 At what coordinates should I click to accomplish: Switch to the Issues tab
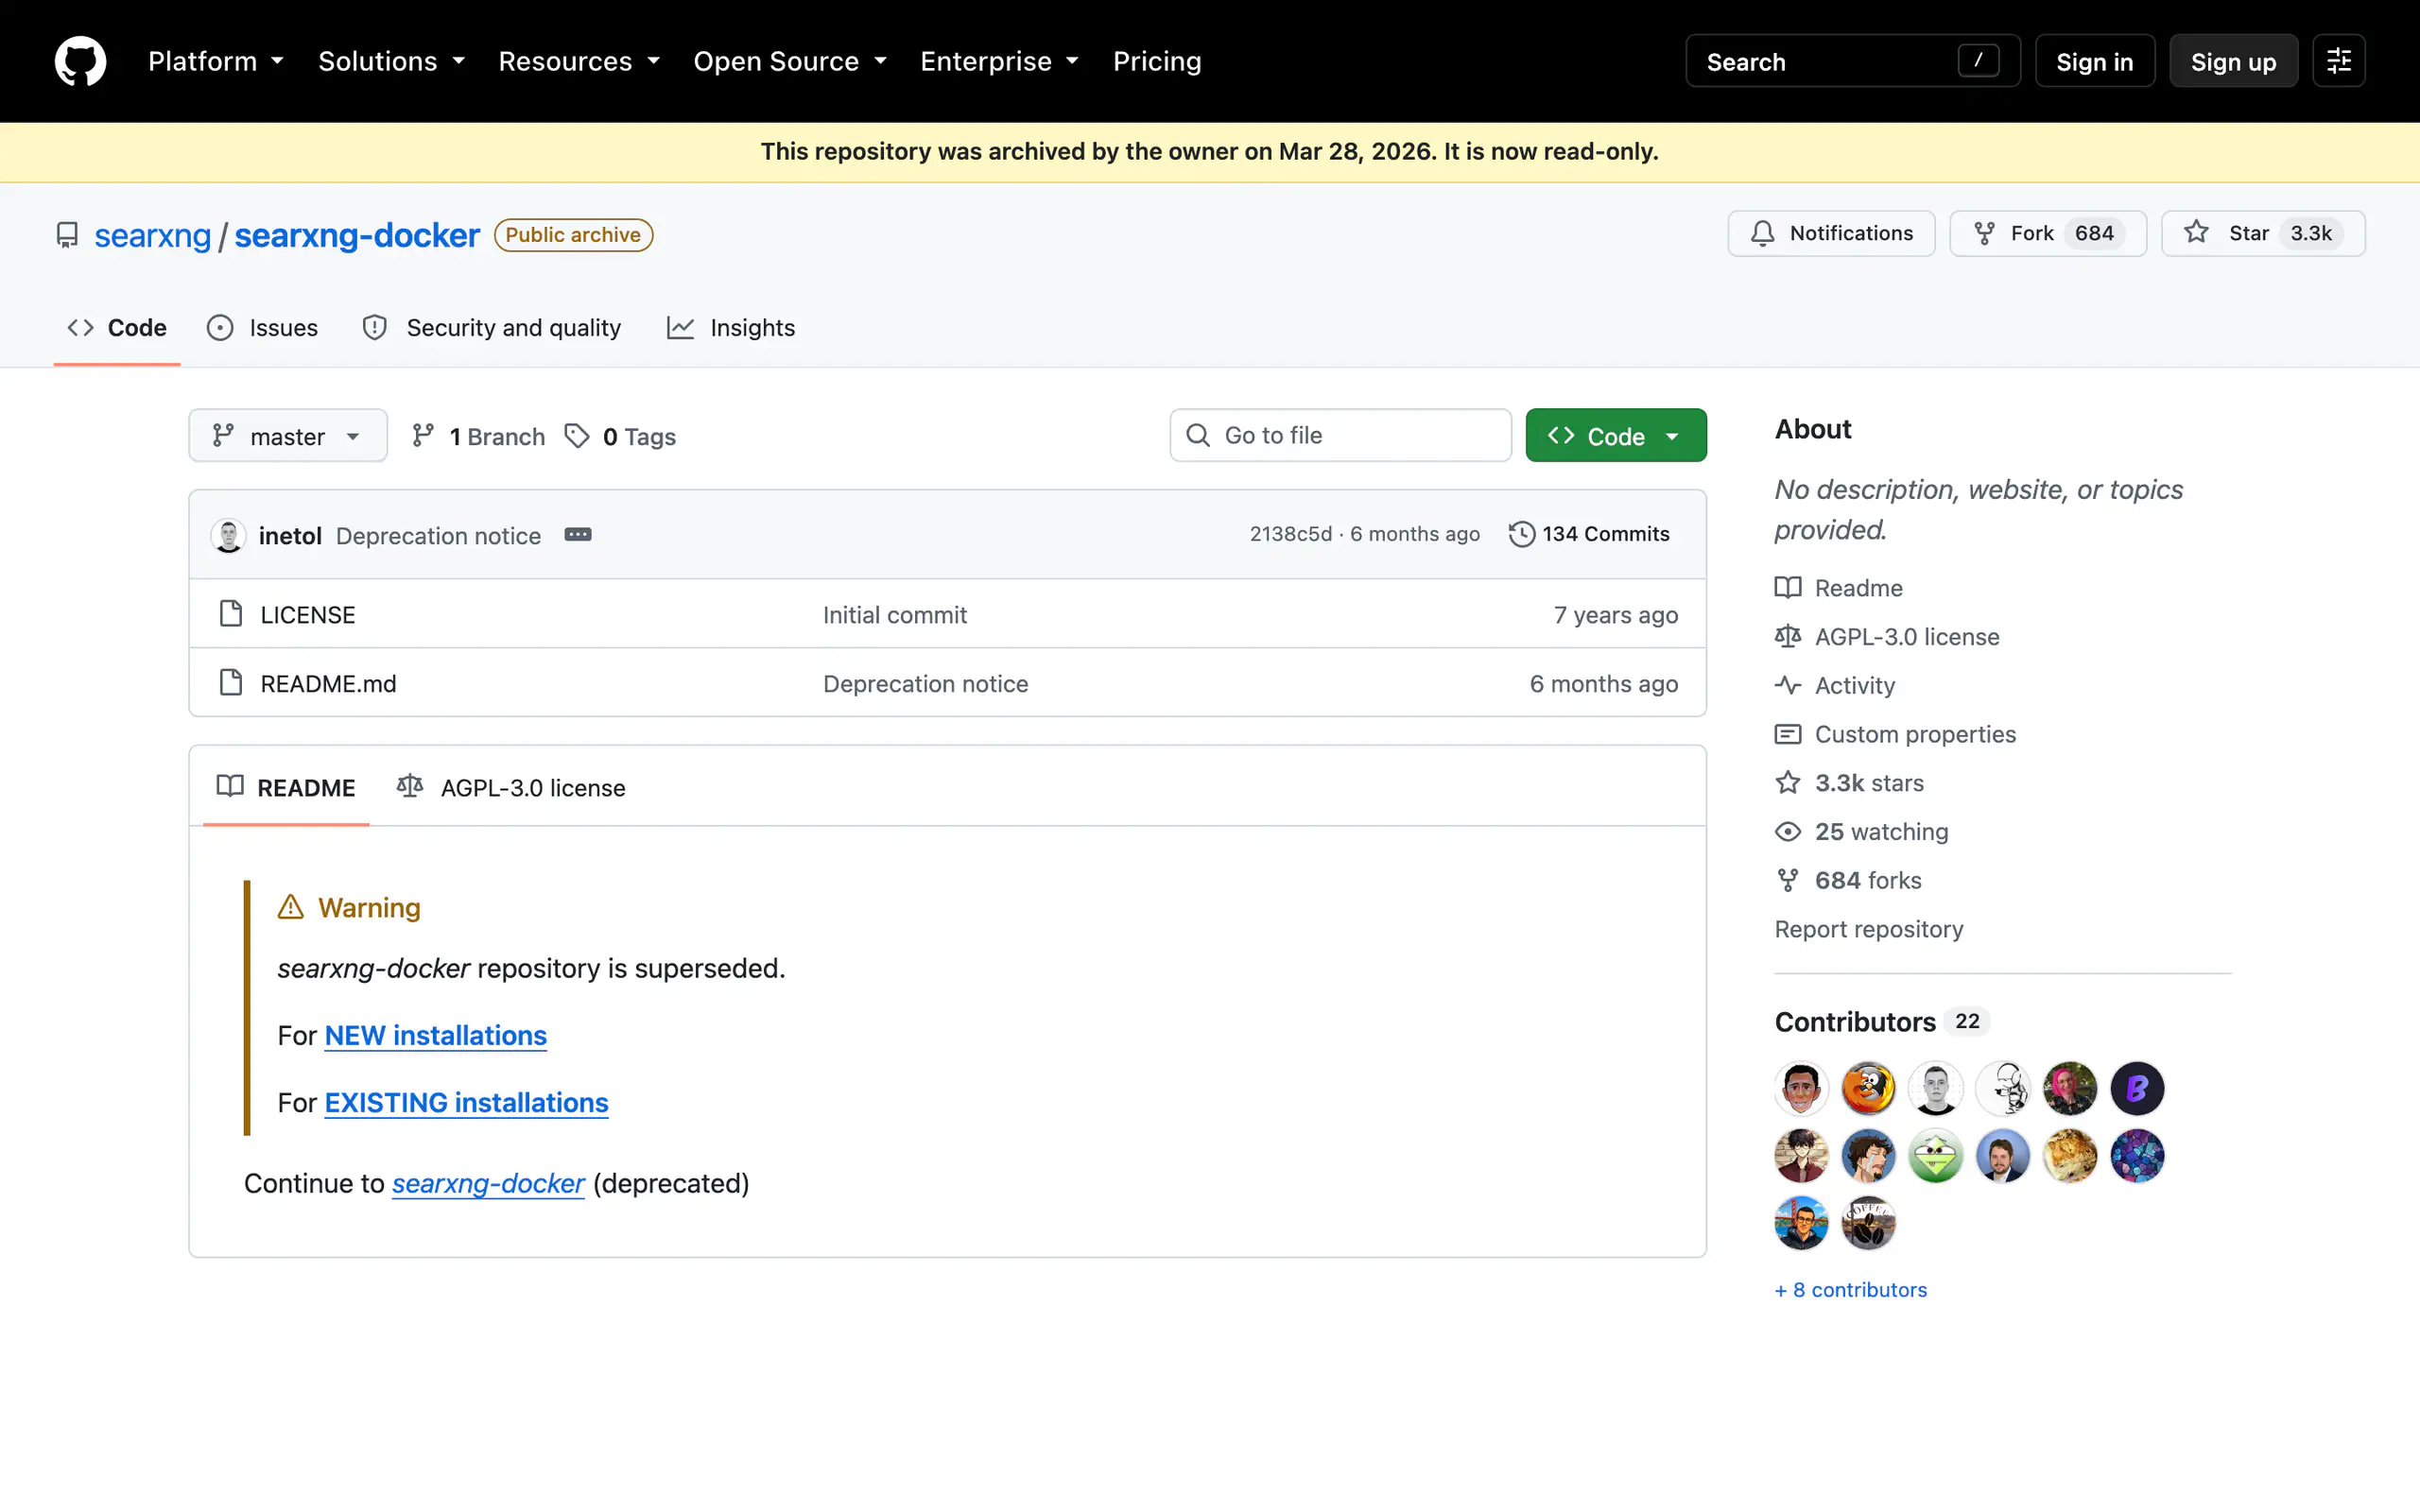pos(262,328)
